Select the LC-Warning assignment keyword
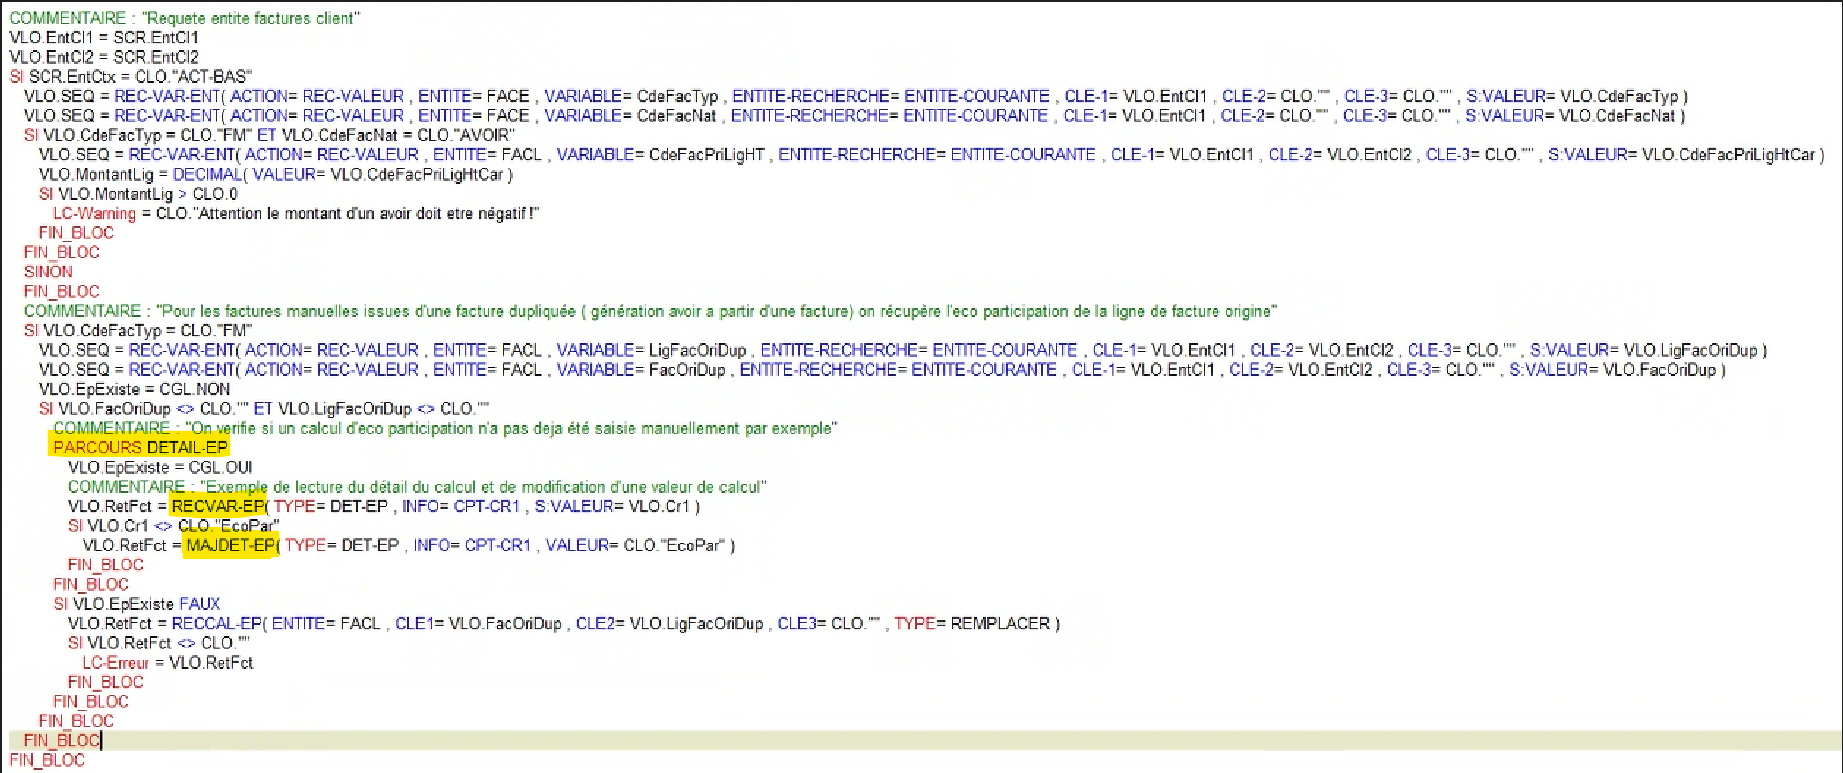This screenshot has height=773, width=1843. 94,213
